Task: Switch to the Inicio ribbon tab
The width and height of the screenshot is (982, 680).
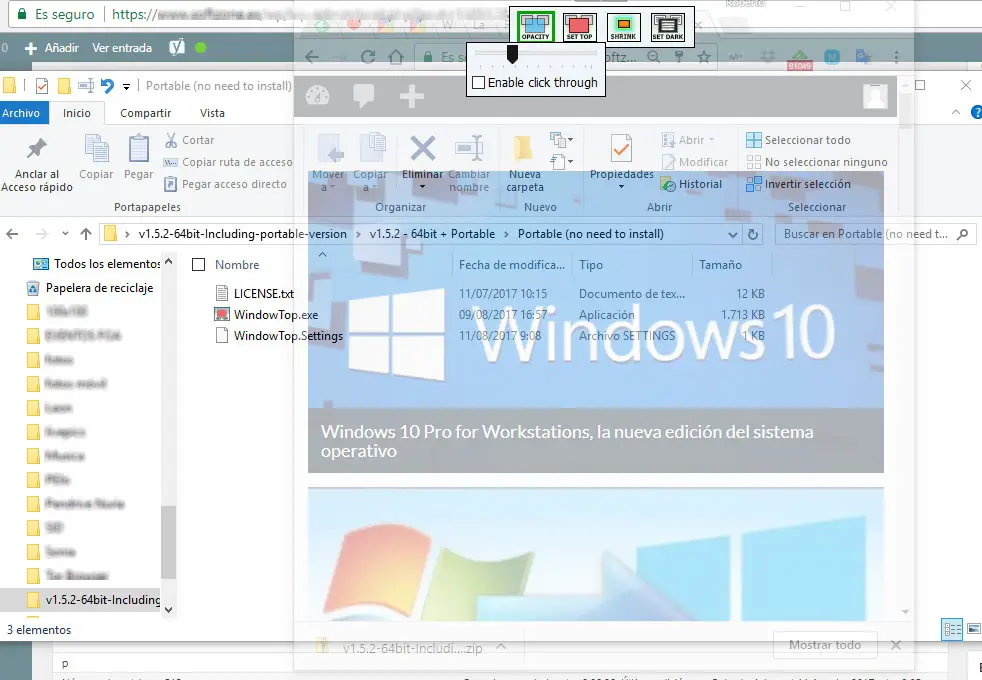Action: [76, 113]
